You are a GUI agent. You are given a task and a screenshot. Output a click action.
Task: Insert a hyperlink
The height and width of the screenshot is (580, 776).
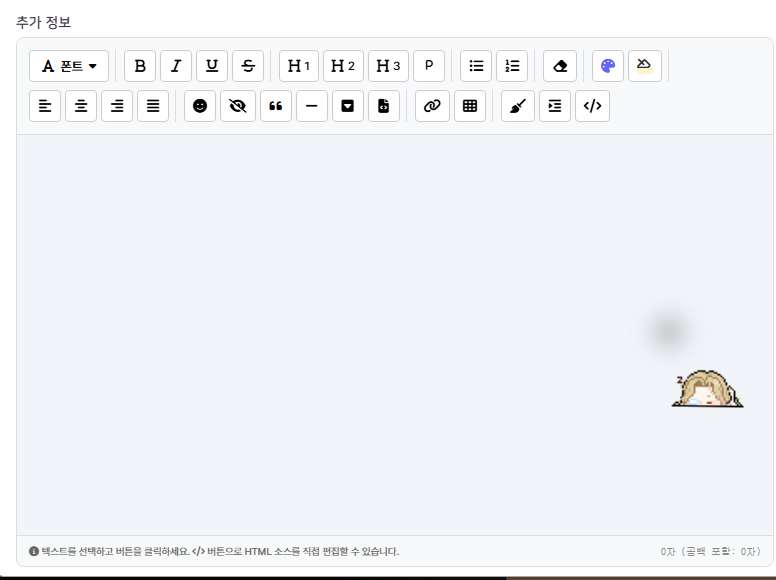[432, 106]
